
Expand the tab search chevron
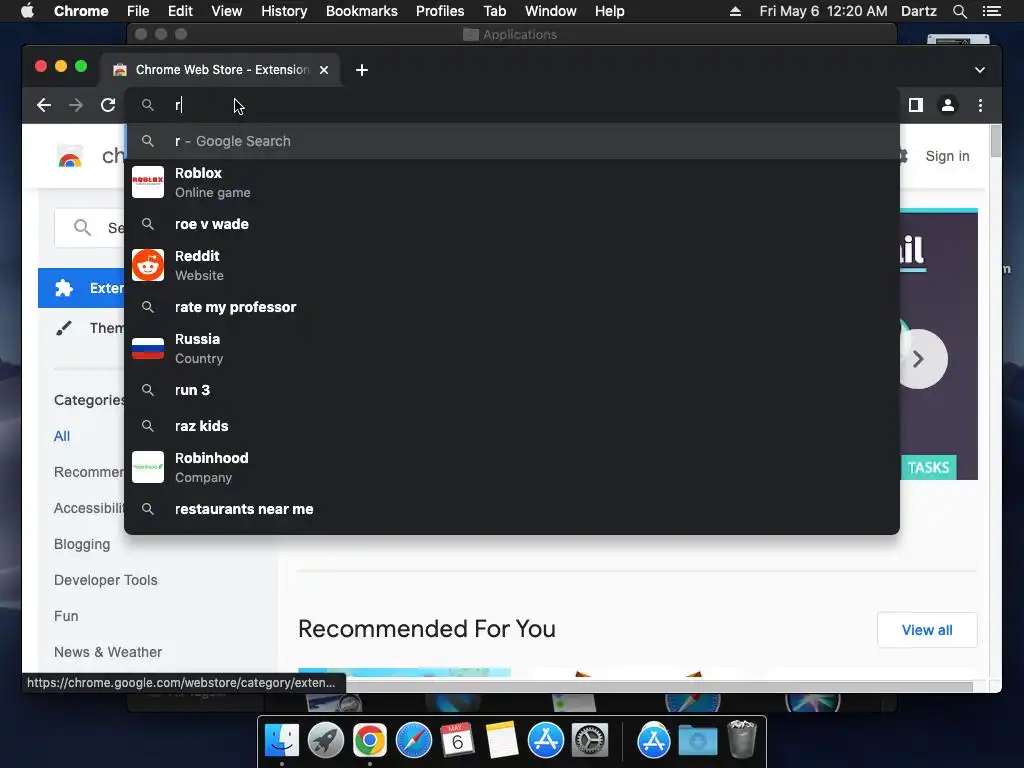980,70
